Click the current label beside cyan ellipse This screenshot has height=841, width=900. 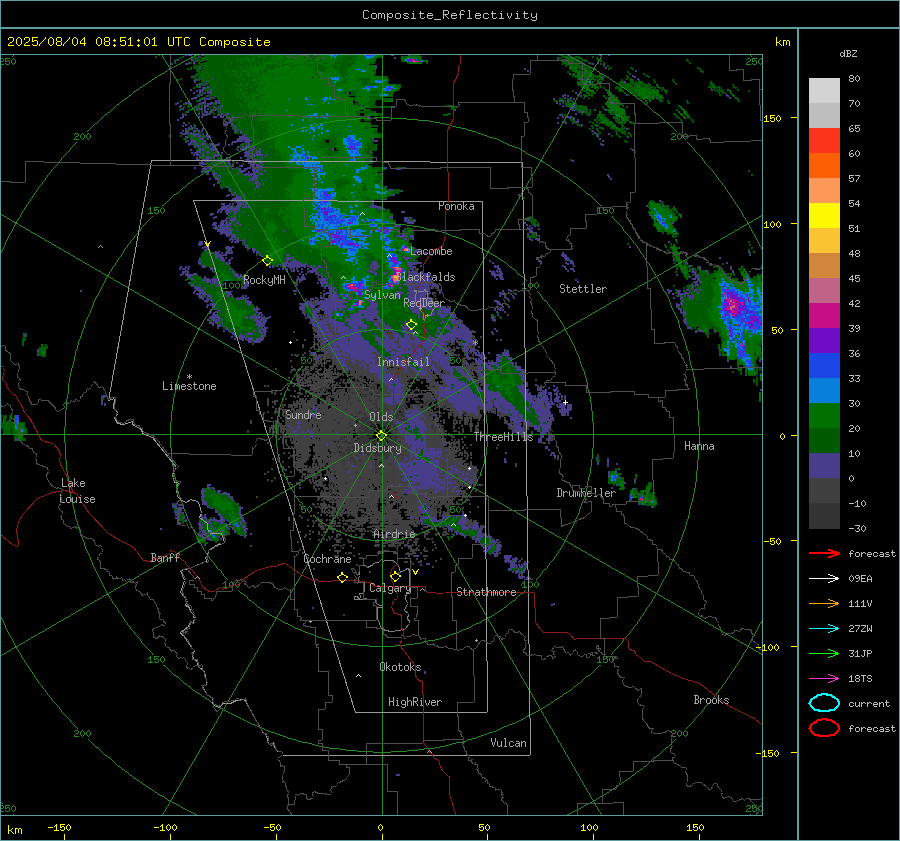point(869,704)
